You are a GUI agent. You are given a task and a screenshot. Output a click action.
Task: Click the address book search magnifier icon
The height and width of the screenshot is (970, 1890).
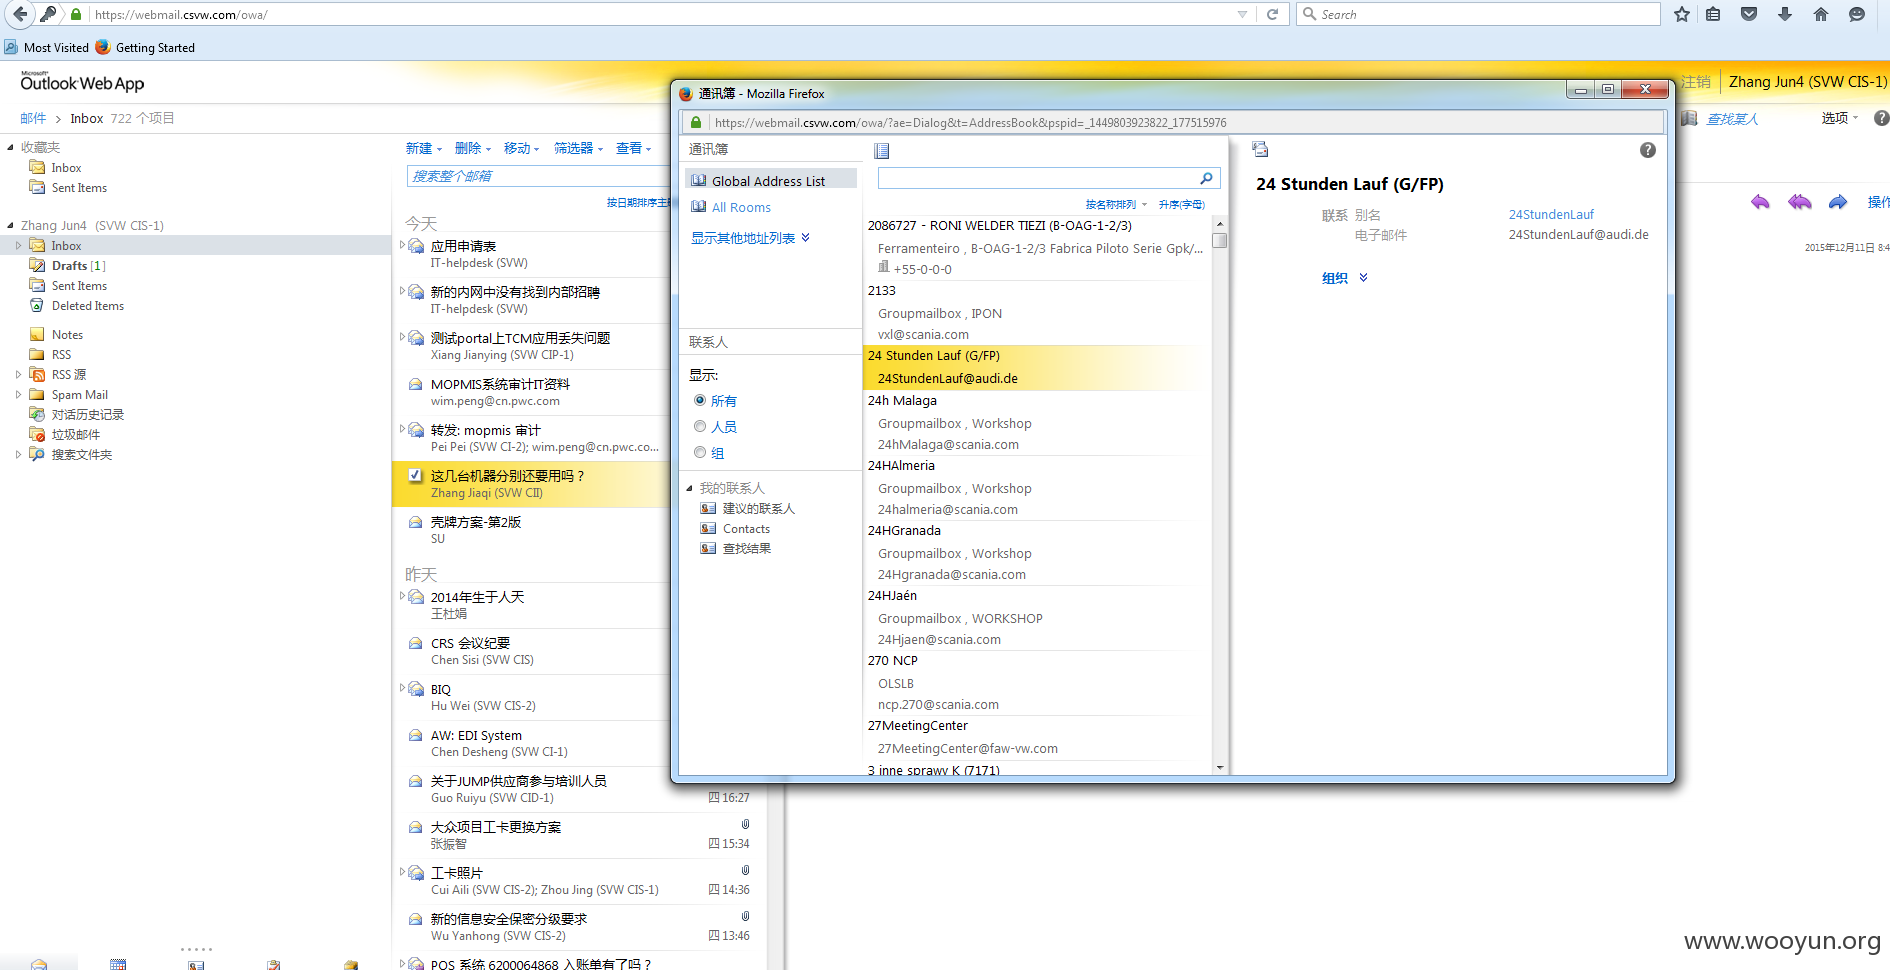pyautogui.click(x=1206, y=178)
